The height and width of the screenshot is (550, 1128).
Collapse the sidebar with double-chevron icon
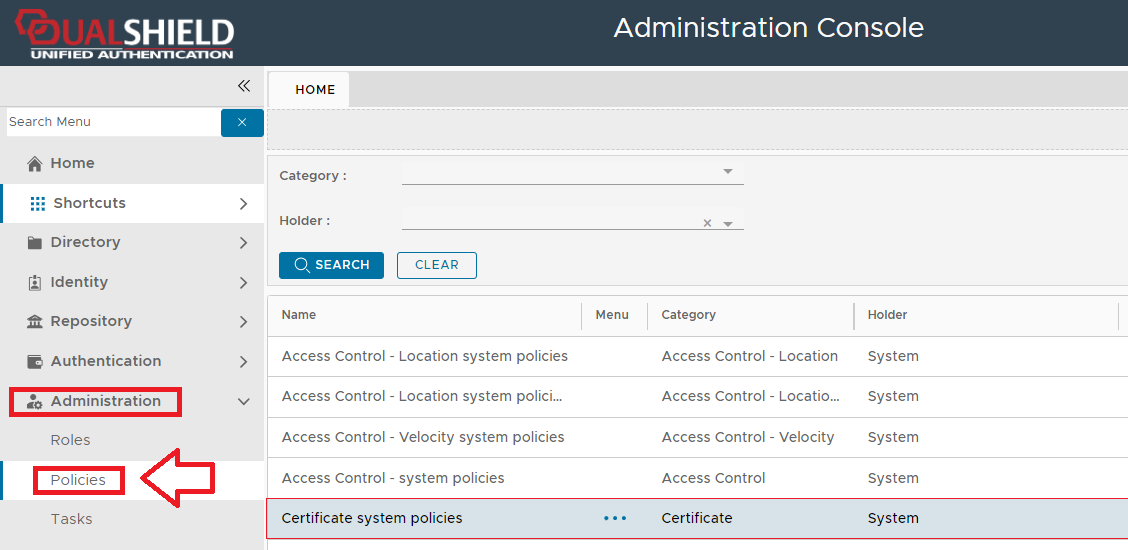pos(243,86)
